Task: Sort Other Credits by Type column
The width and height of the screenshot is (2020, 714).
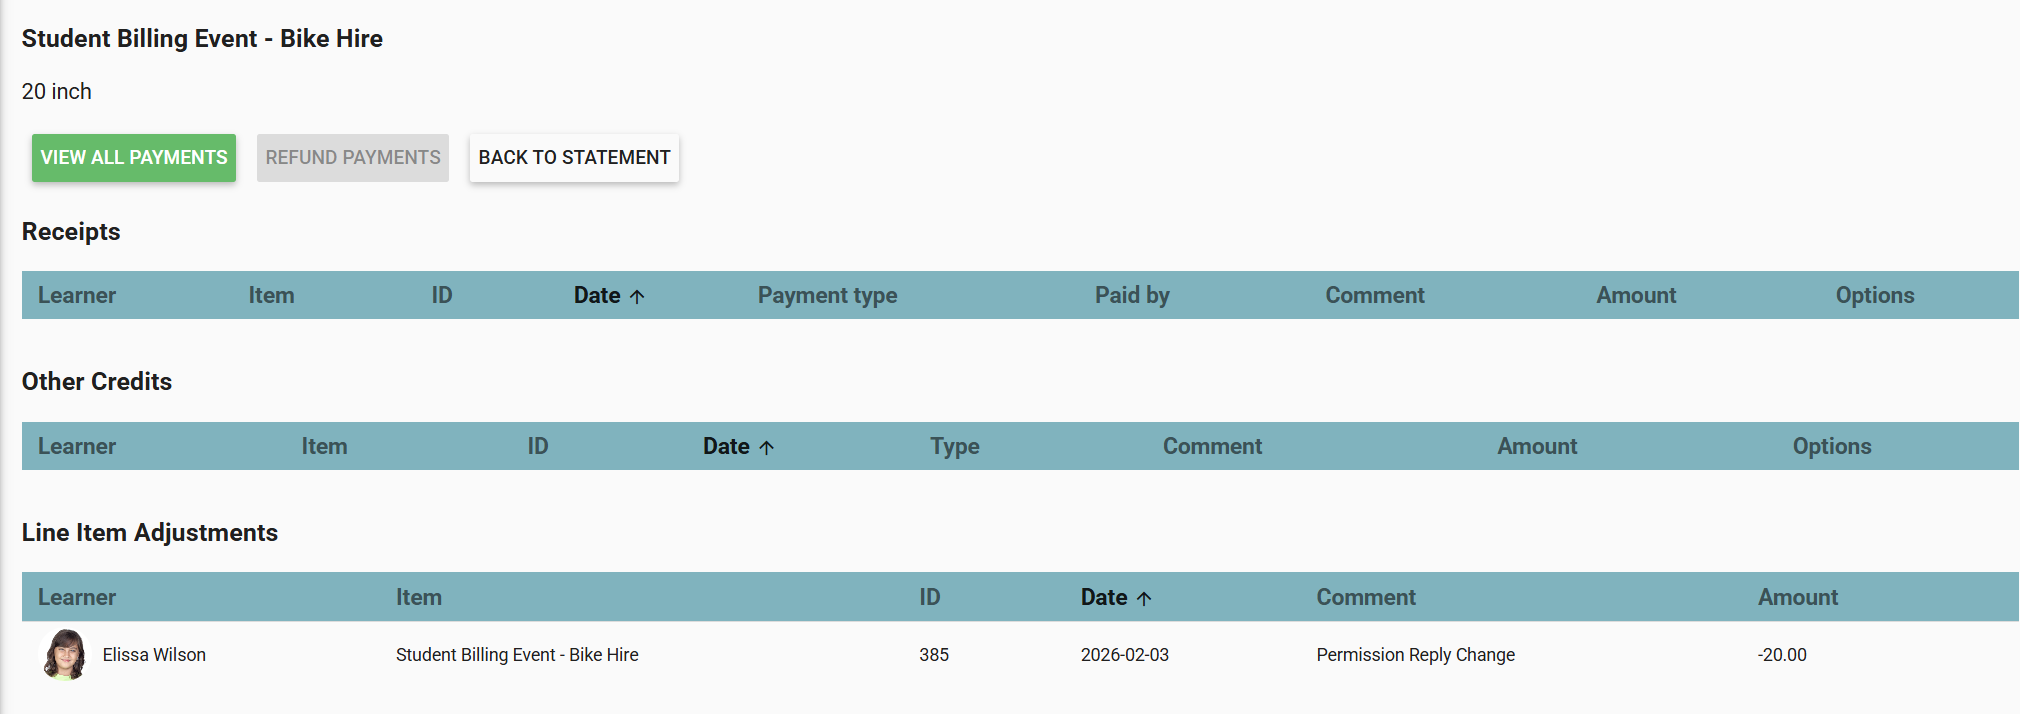Action: click(954, 447)
